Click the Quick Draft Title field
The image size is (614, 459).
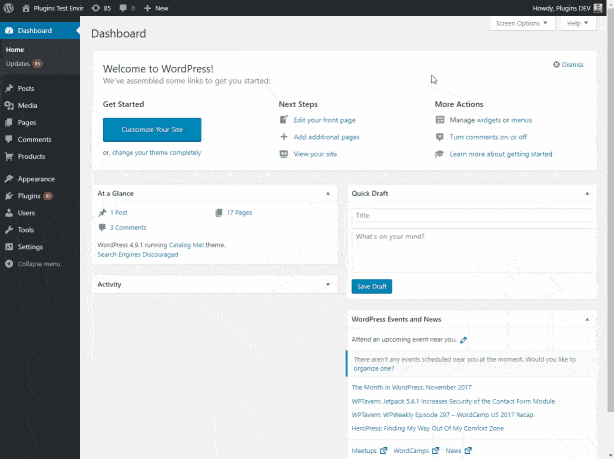pyautogui.click(x=473, y=215)
